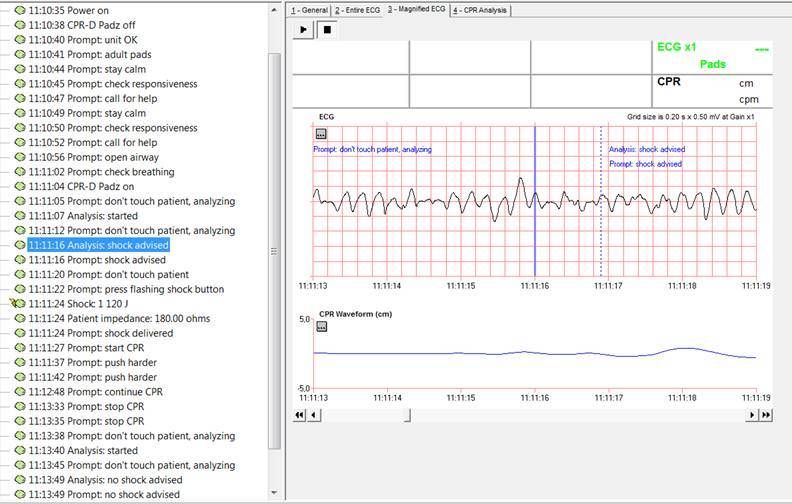Screen dimensions: 792x504
Task: Click the CPR readout label
Action: (x=668, y=81)
